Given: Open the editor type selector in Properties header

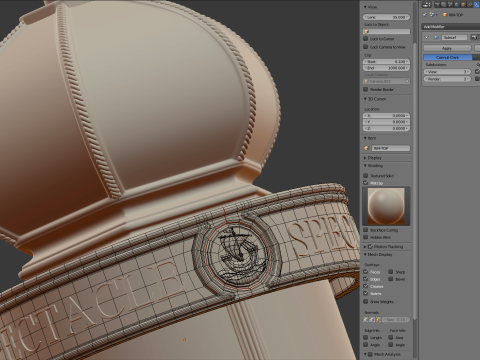Looking at the screenshot, I should [427, 5].
